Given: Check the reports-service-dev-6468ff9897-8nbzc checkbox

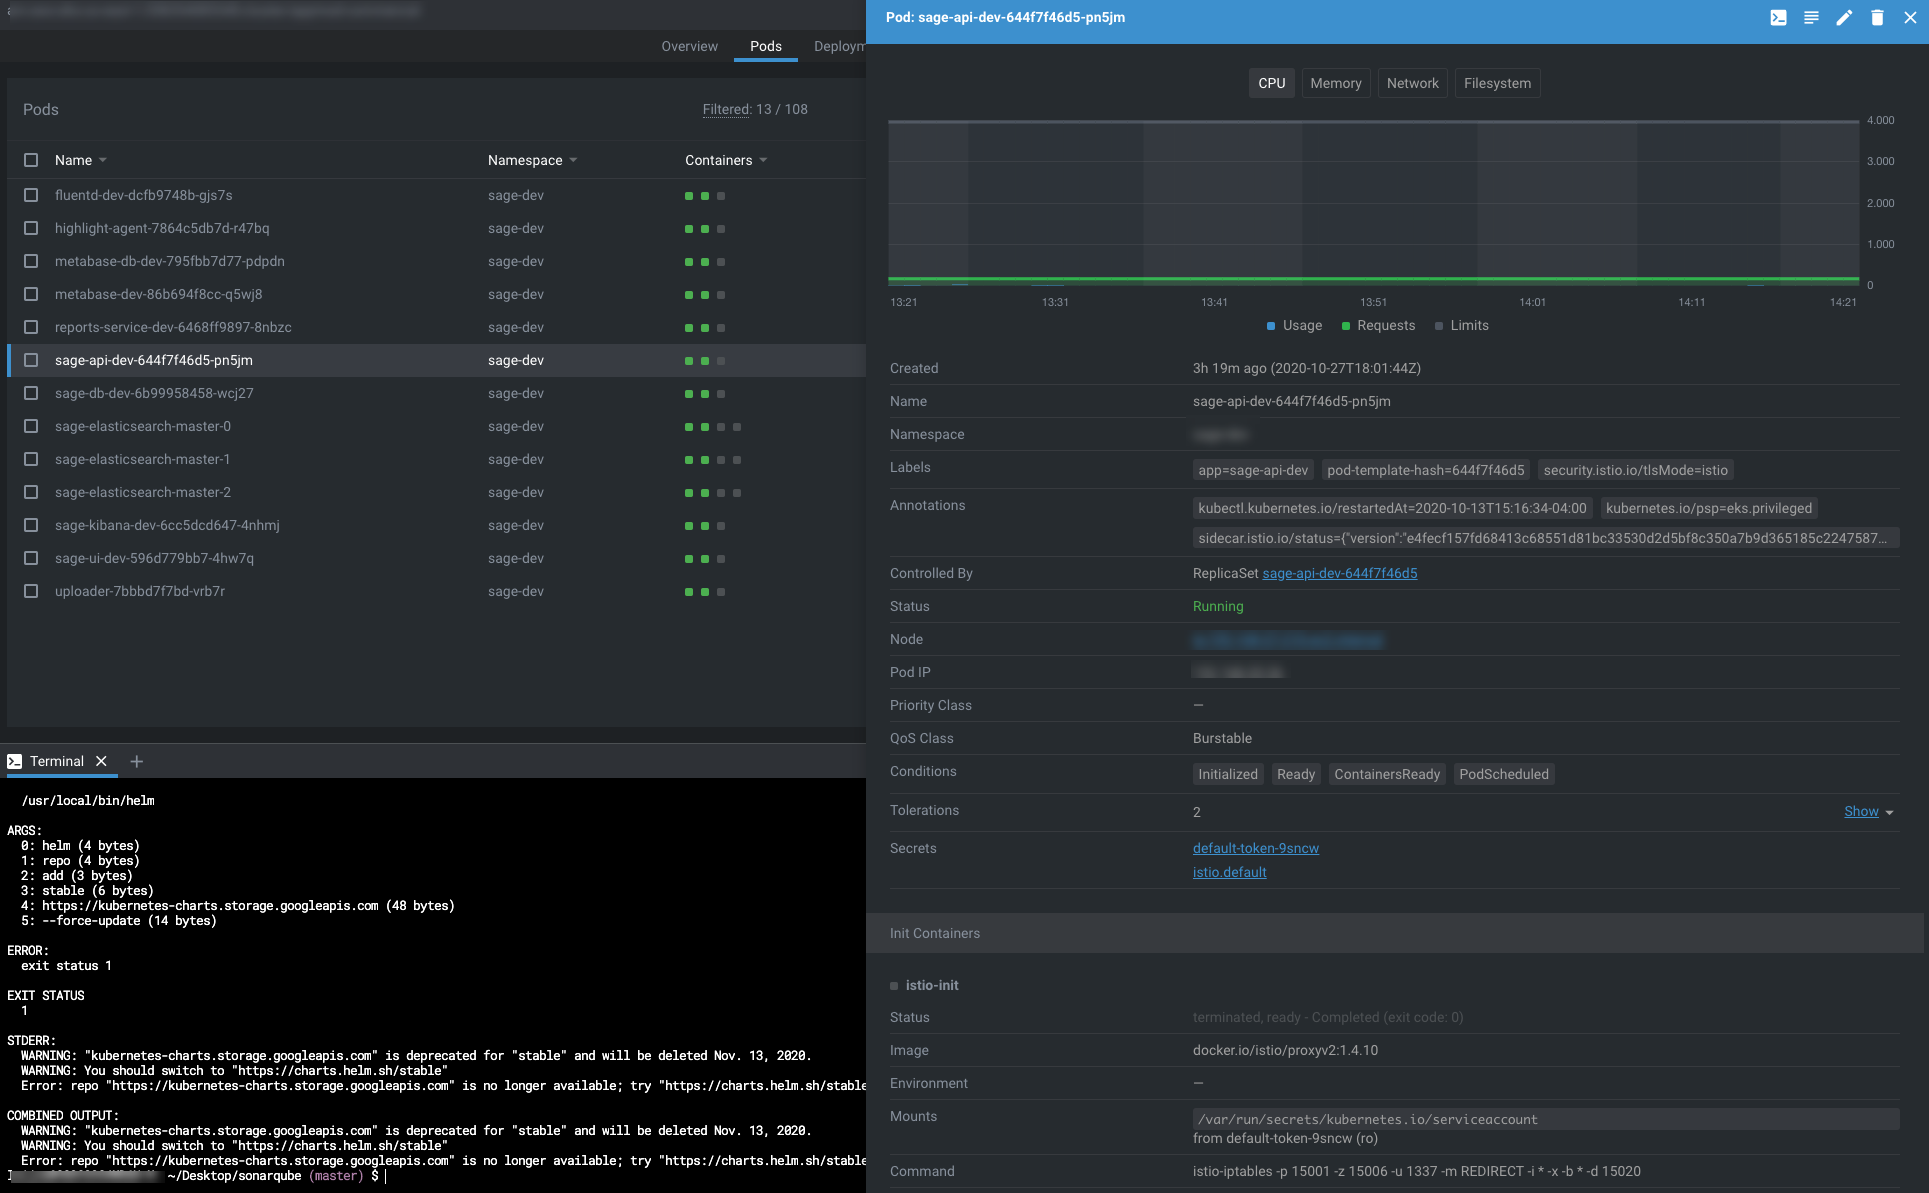Looking at the screenshot, I should tap(31, 327).
